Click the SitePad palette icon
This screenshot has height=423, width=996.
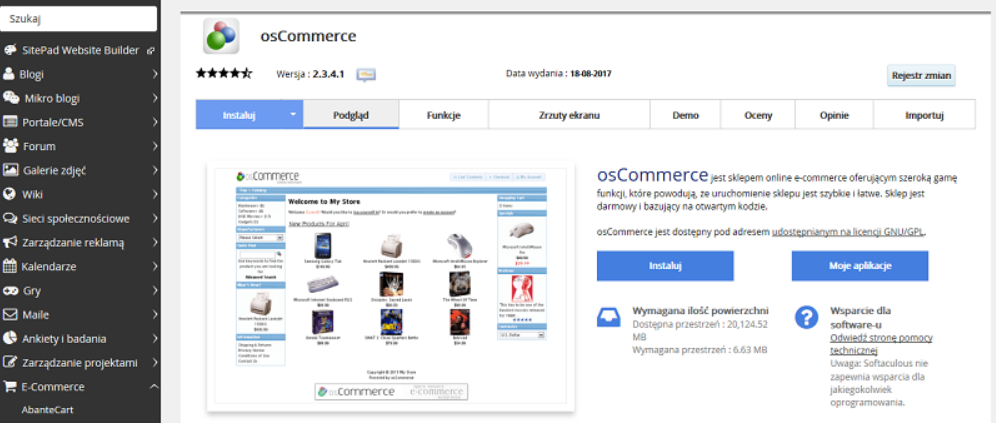coord(10,50)
